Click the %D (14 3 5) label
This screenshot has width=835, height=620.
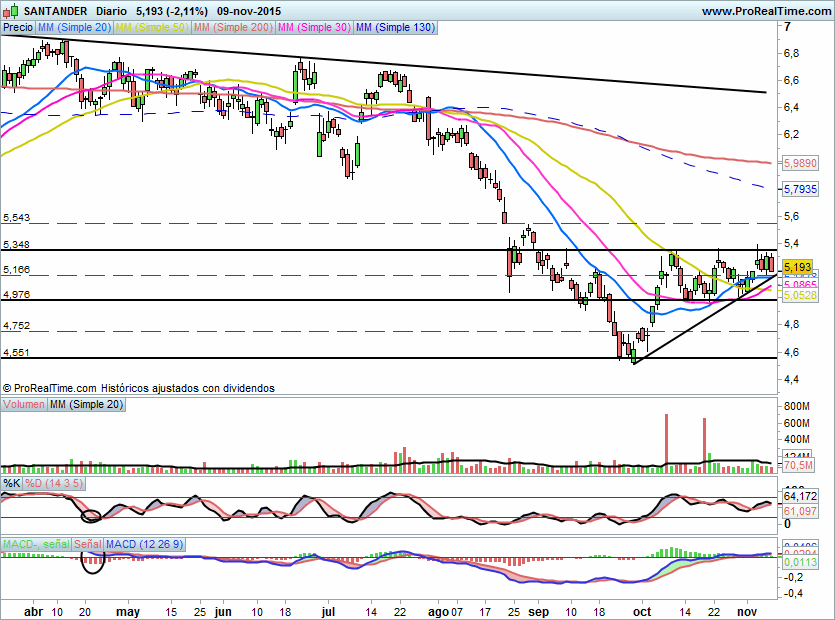[x=54, y=483]
